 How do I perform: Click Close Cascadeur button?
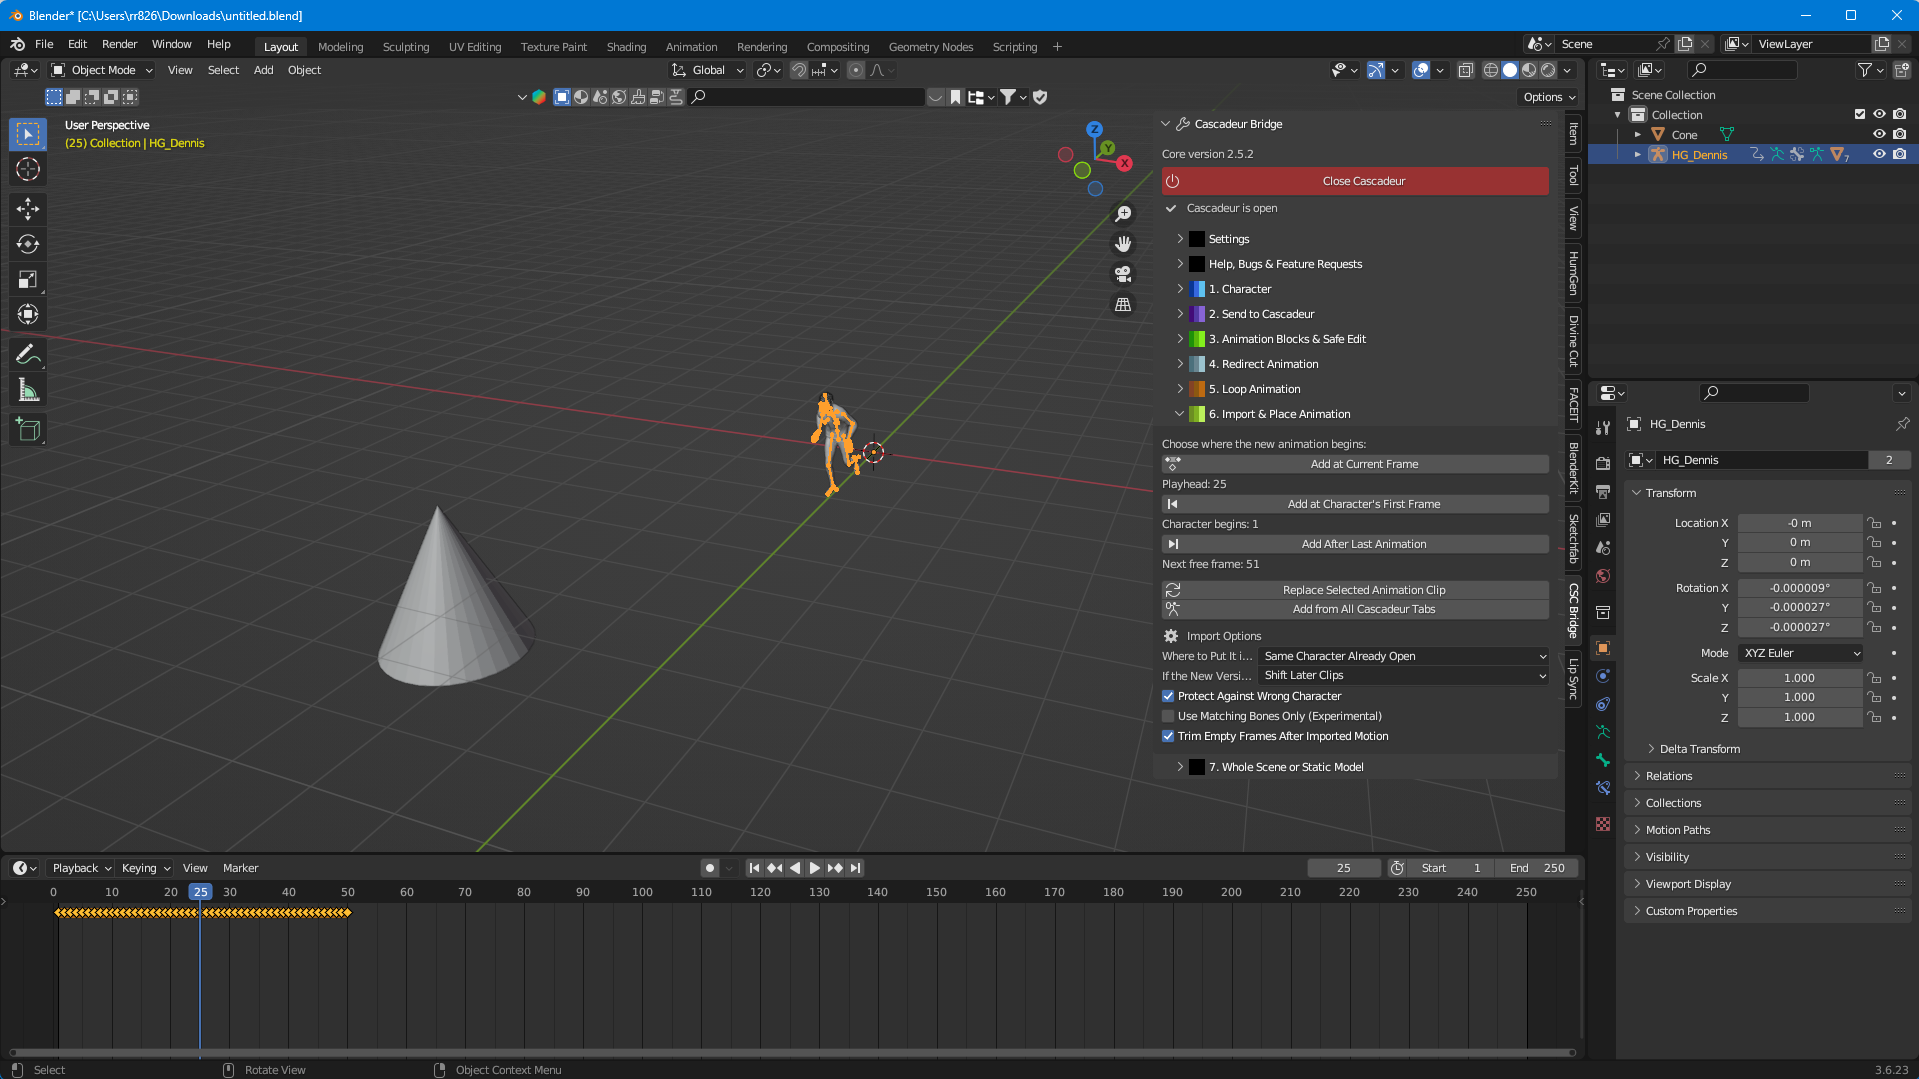[x=1355, y=181]
